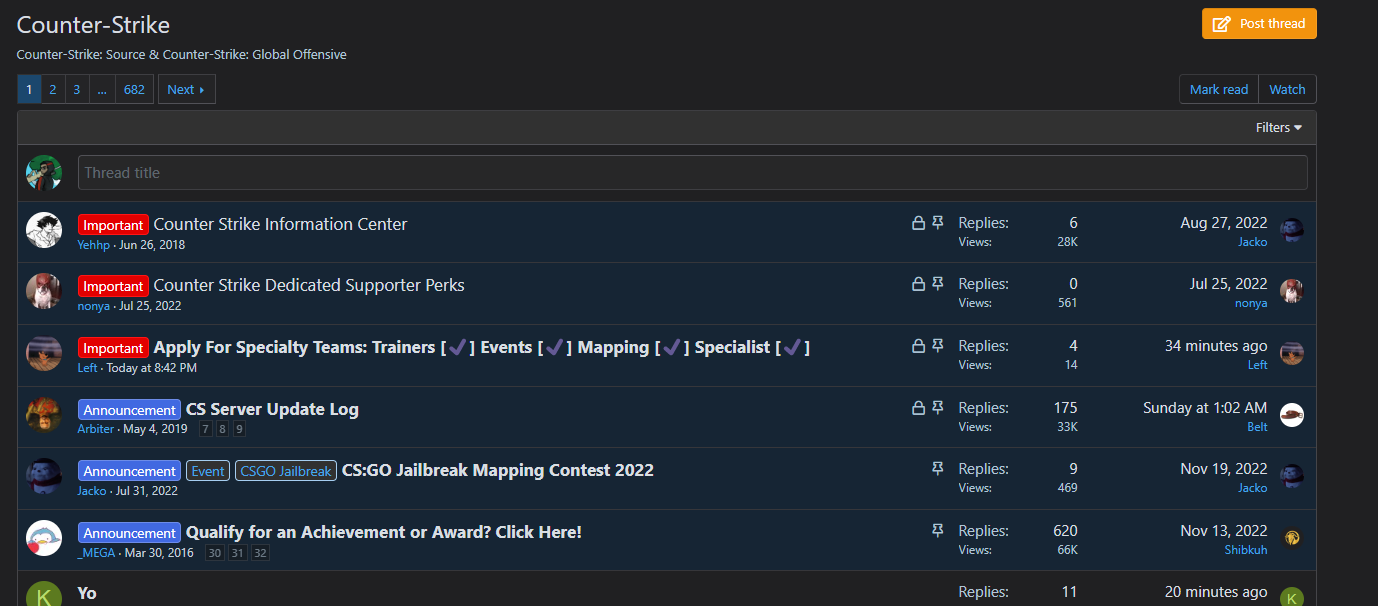Click the Post thread button
Image resolution: width=1378 pixels, height=606 pixels.
[x=1259, y=24]
